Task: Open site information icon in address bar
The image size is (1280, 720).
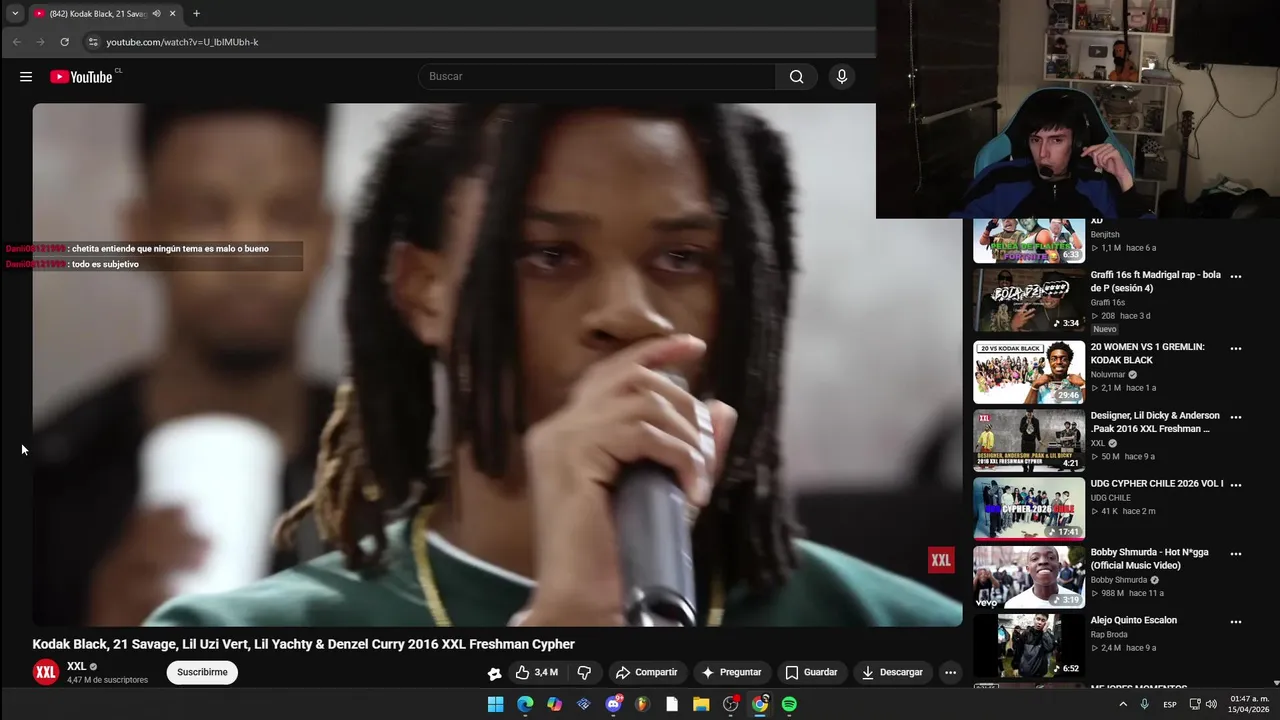Action: pos(93,42)
